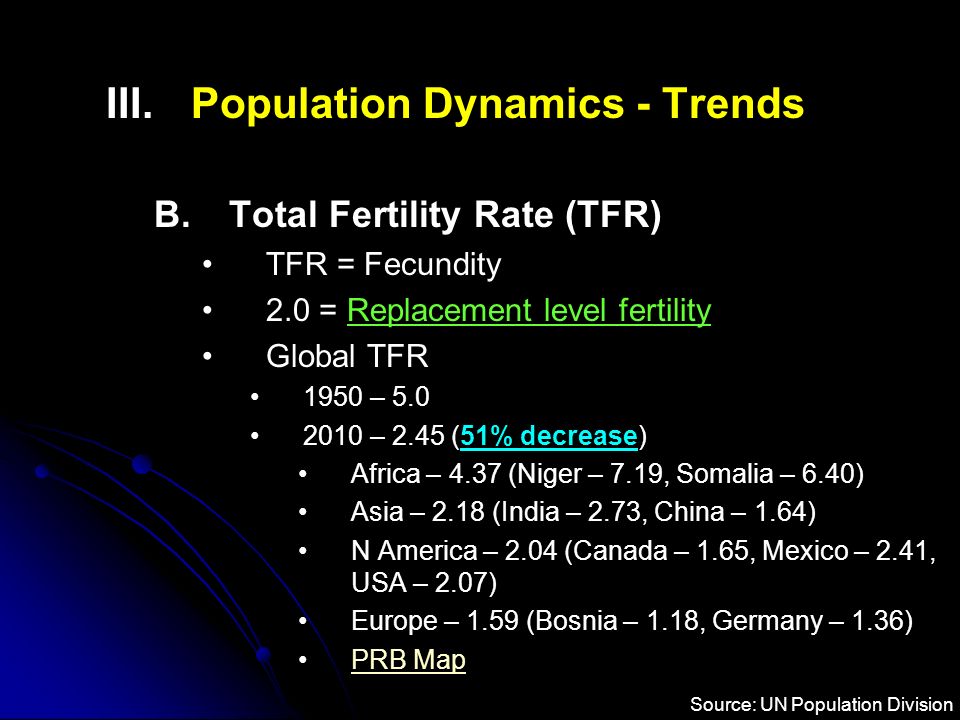Select the 1950 – 5.0 line

[366, 397]
